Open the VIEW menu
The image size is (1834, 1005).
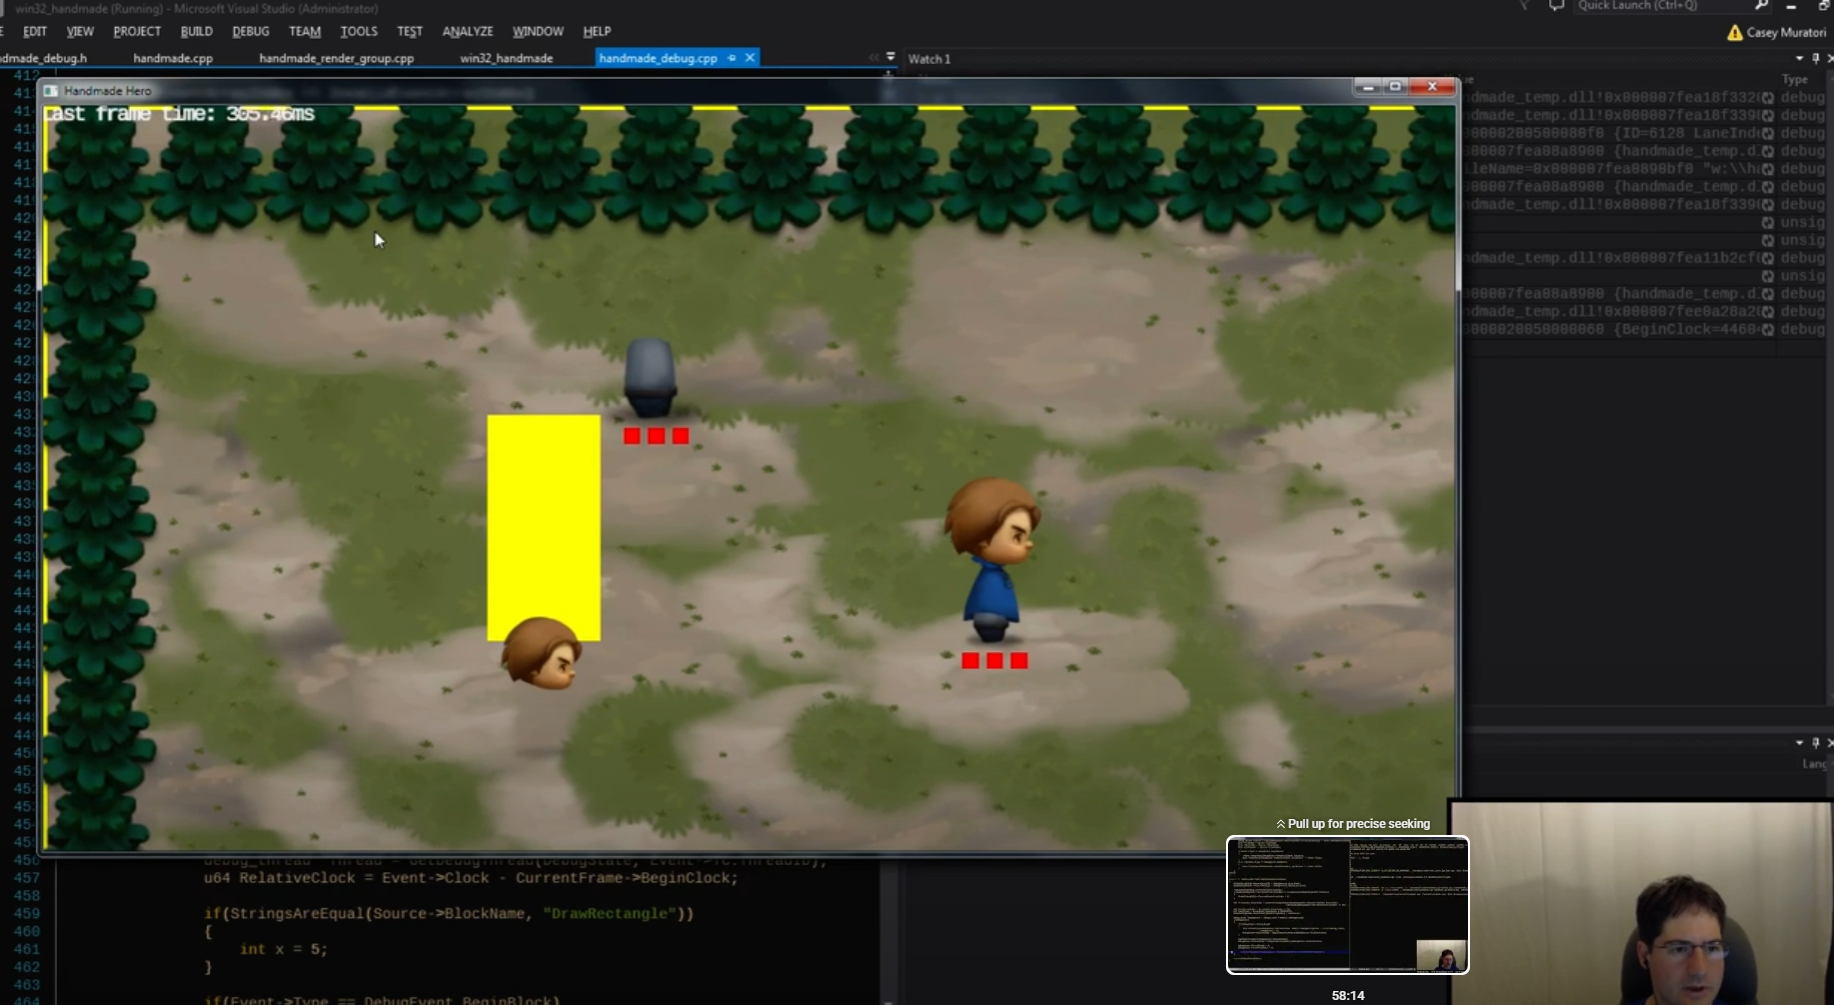[x=80, y=31]
